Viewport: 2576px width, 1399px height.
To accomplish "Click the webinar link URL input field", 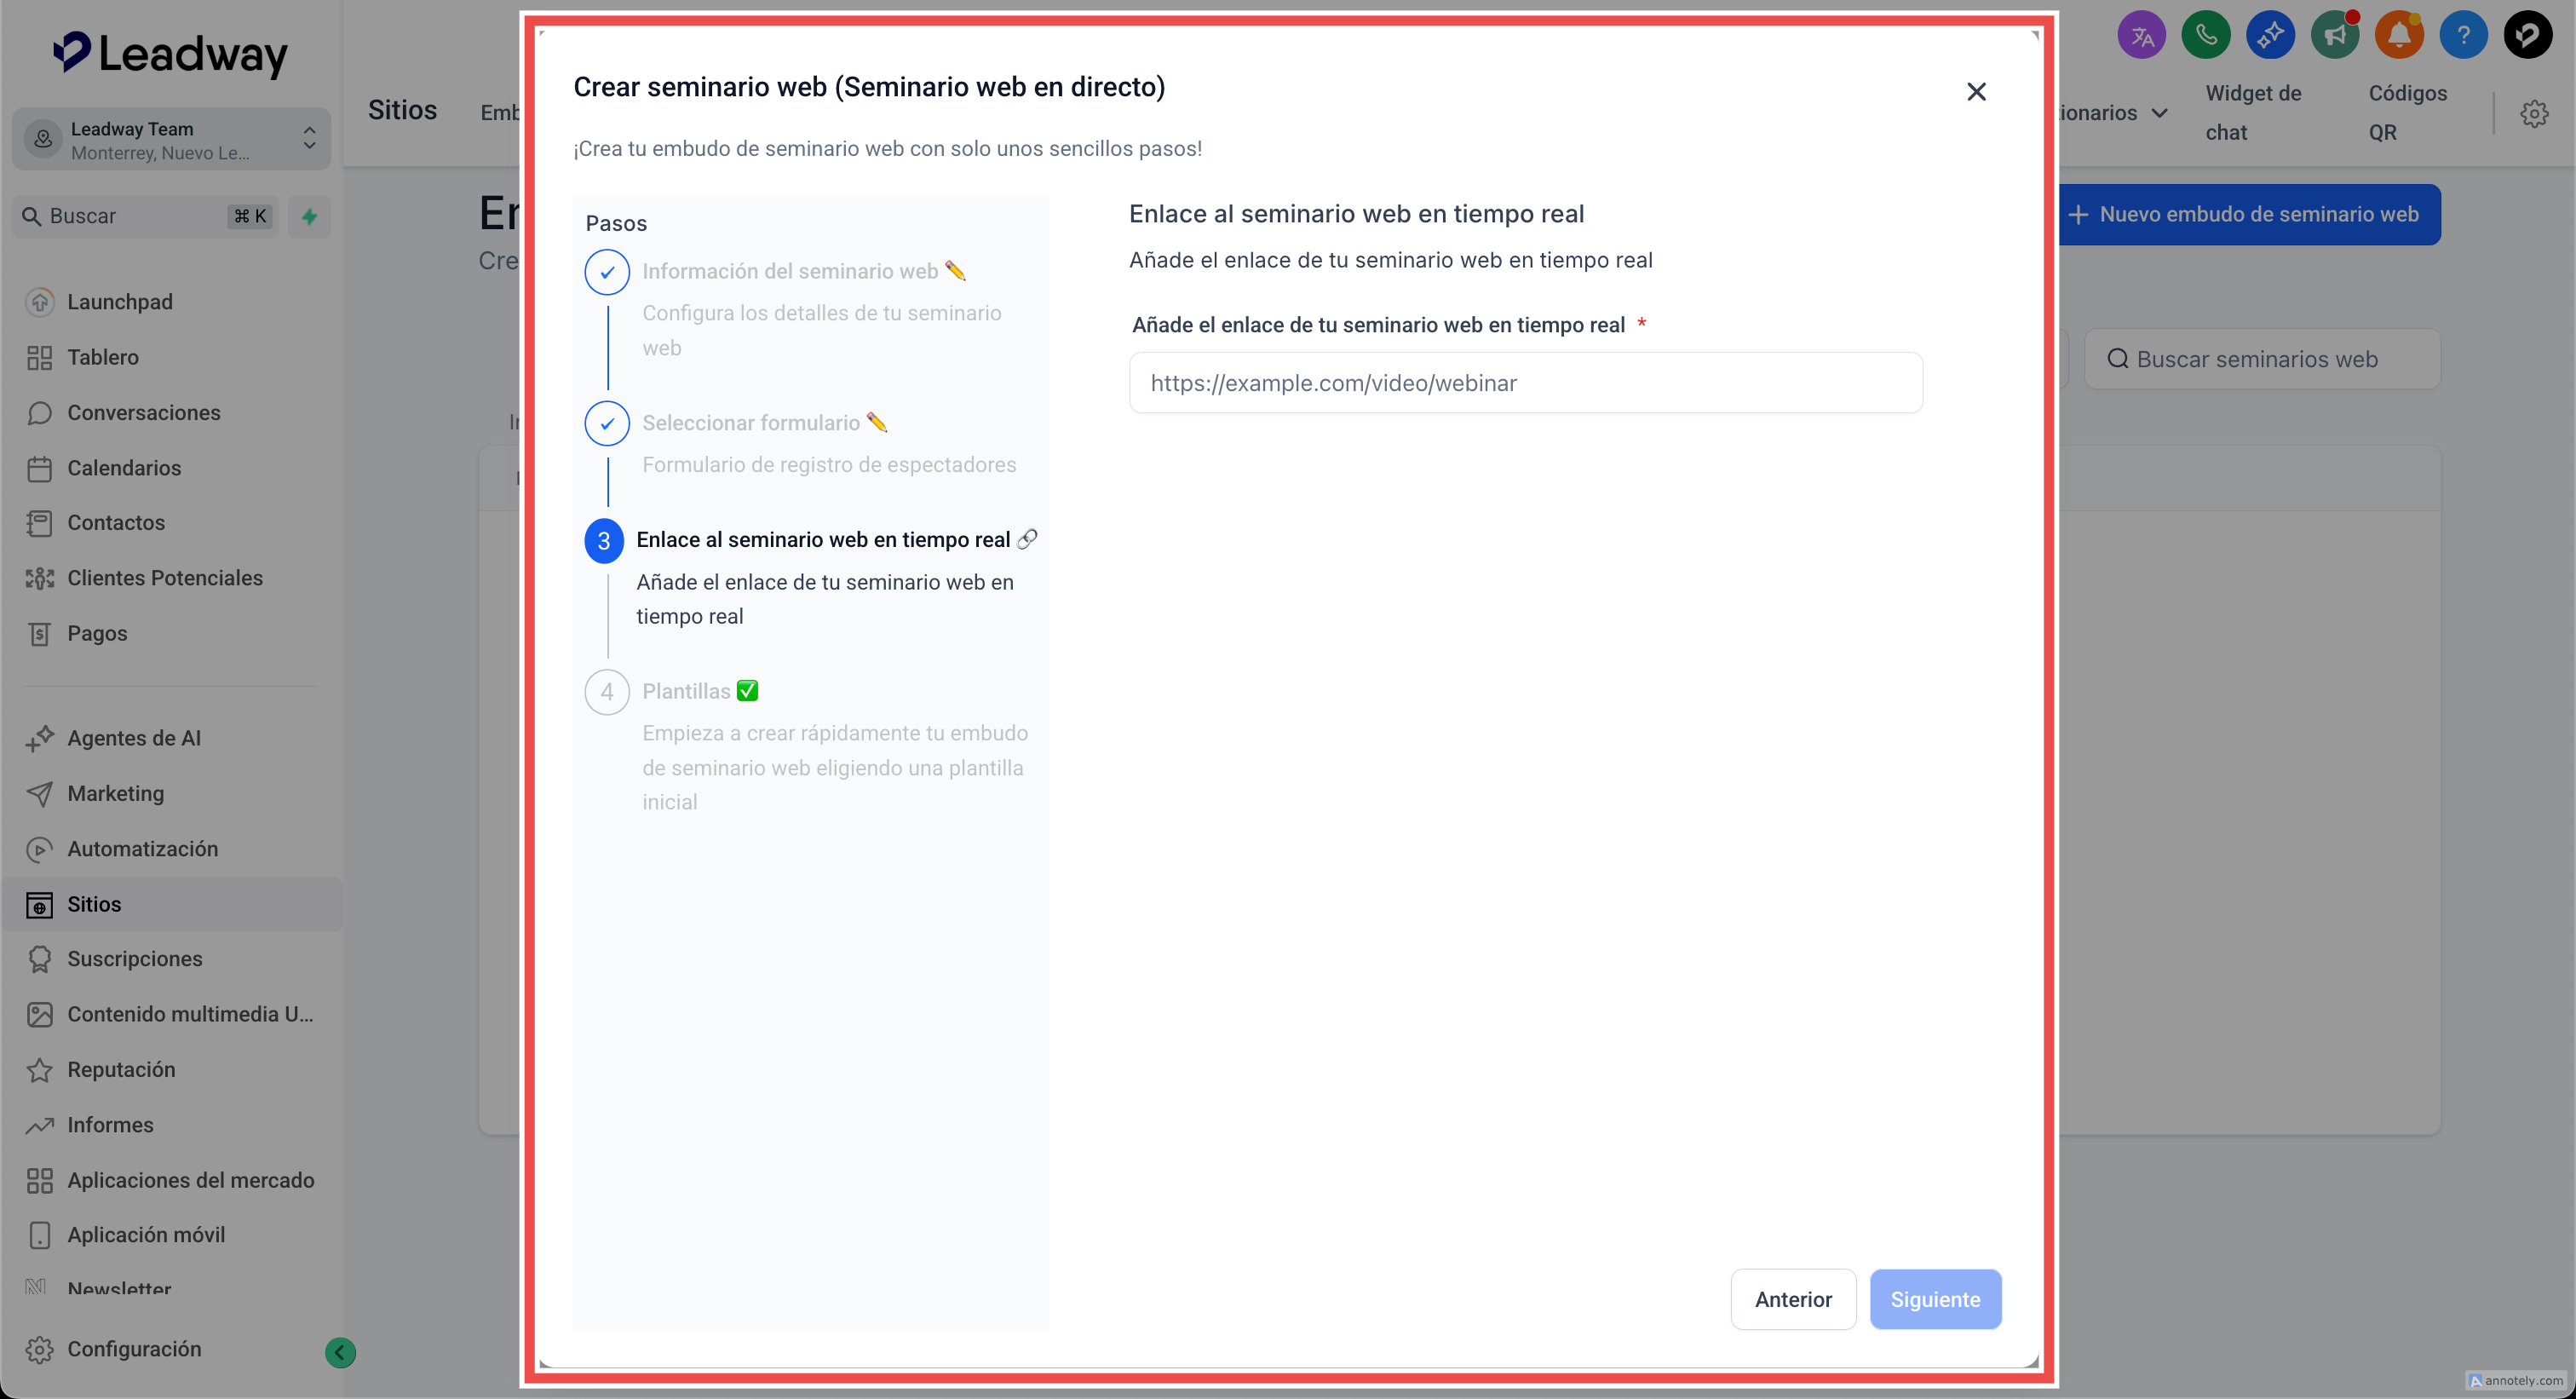I will [1525, 383].
